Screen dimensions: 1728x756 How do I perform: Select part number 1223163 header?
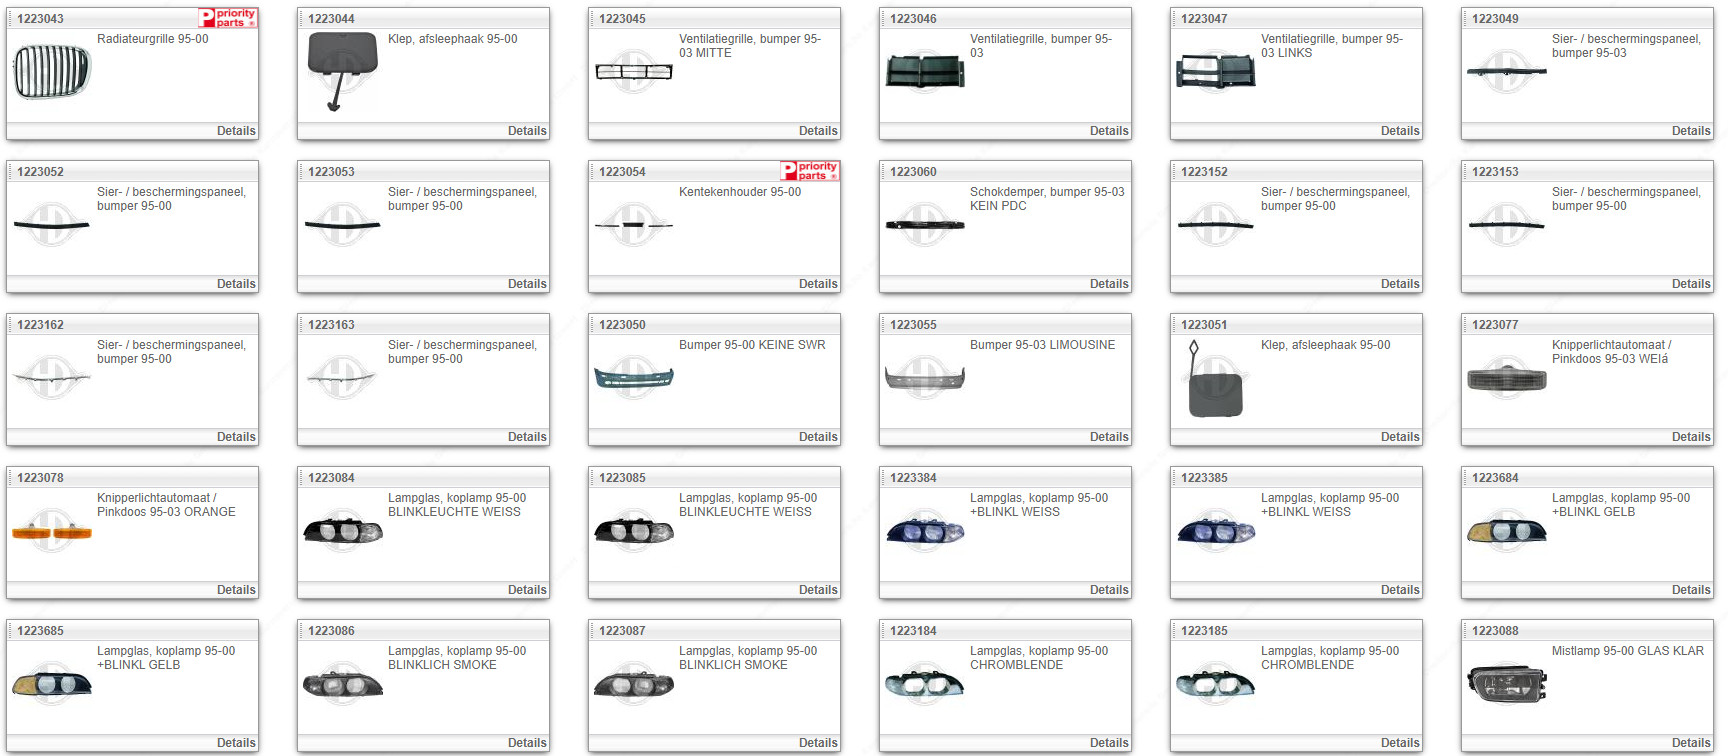point(331,325)
